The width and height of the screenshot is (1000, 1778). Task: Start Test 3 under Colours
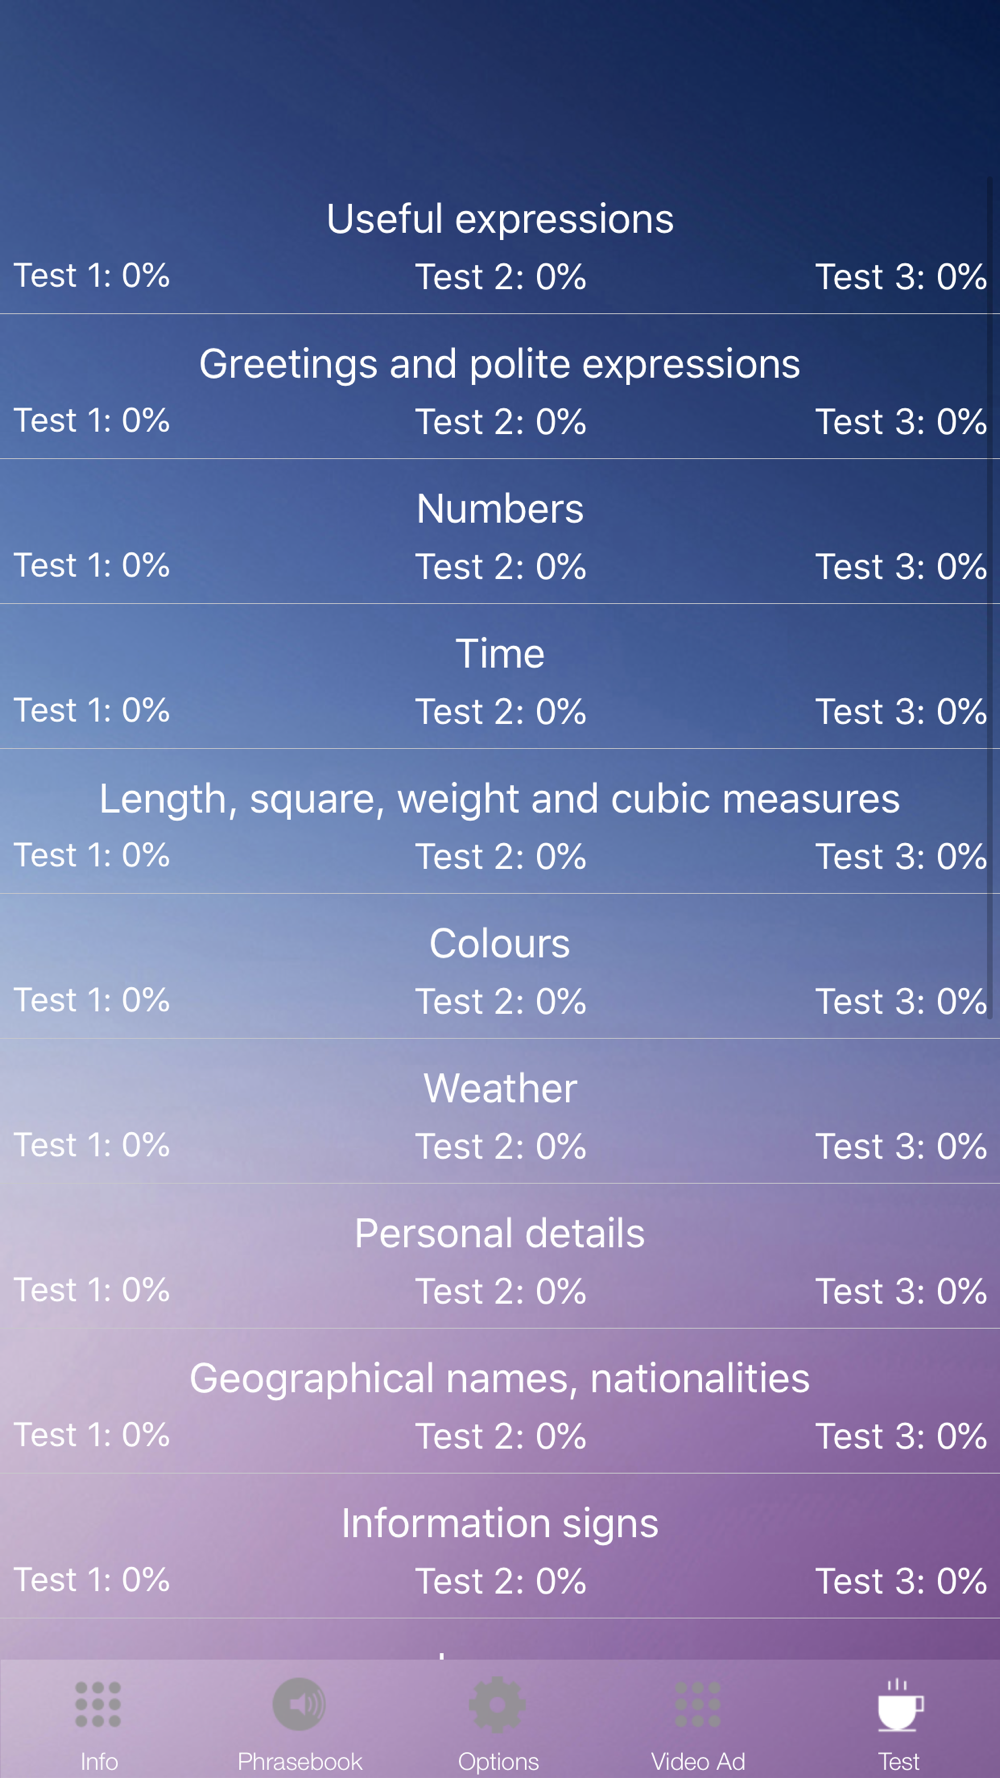(900, 1001)
